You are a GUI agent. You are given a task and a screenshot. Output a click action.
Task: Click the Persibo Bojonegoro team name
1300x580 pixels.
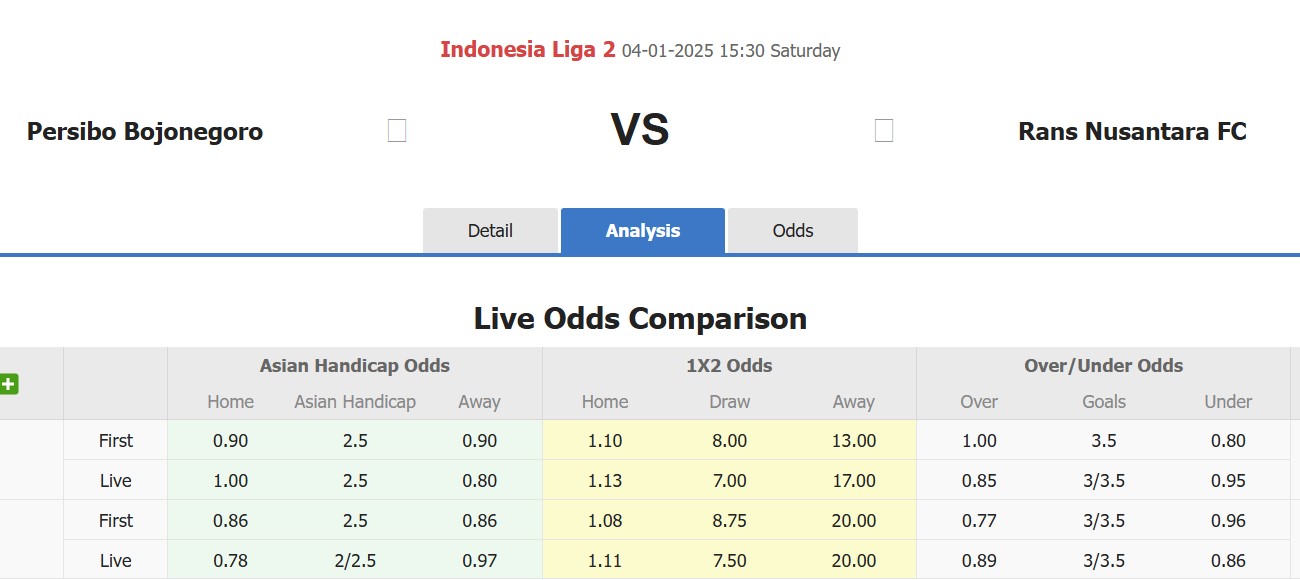144,130
